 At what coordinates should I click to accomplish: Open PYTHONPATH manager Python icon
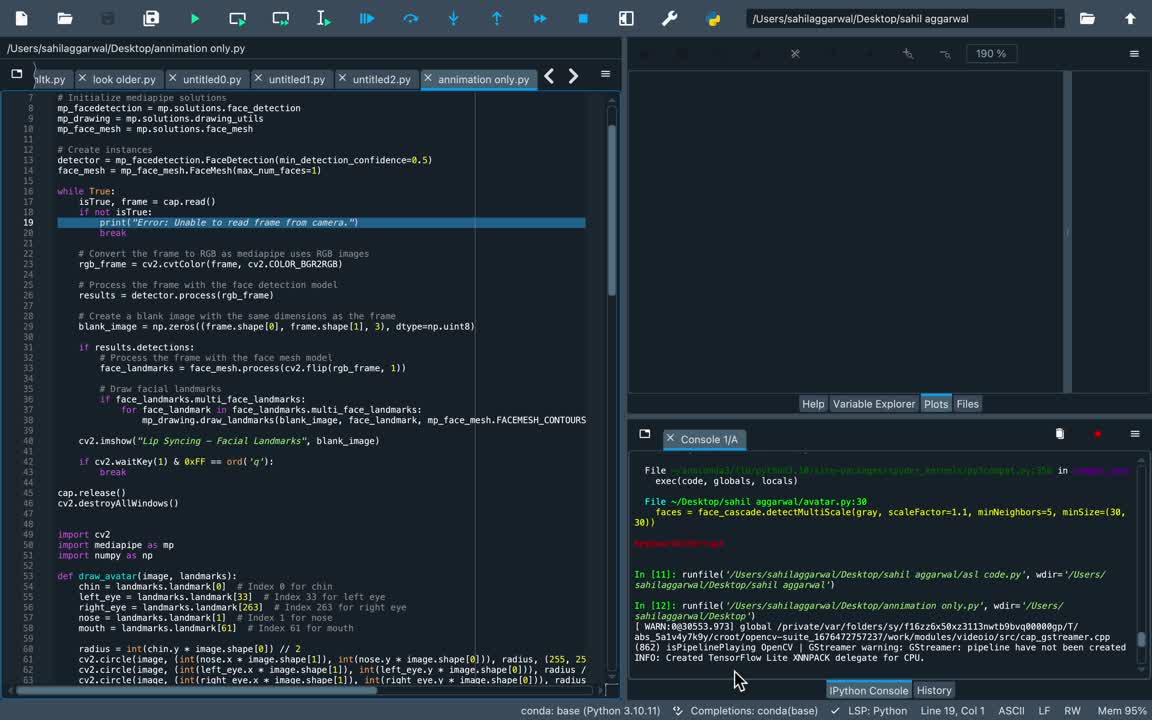pos(713,18)
